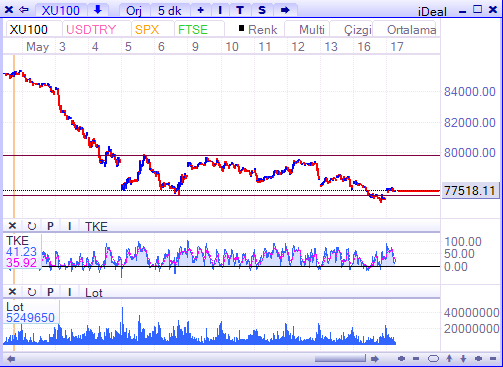Open the symbol dropdown arrow after XU100
Image resolution: width=503 pixels, height=367 pixels.
(x=98, y=10)
